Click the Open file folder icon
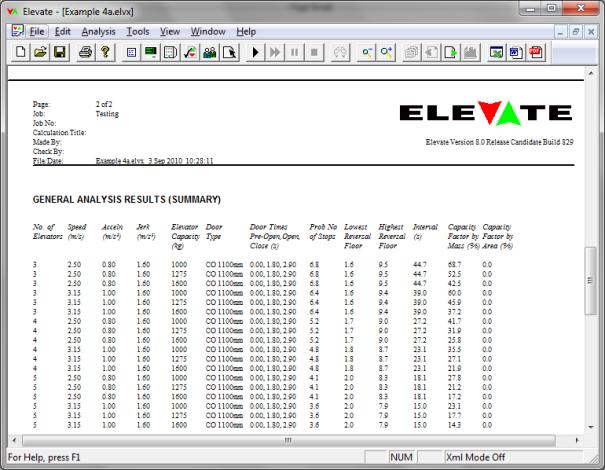Image resolution: width=605 pixels, height=470 pixels. (40, 51)
